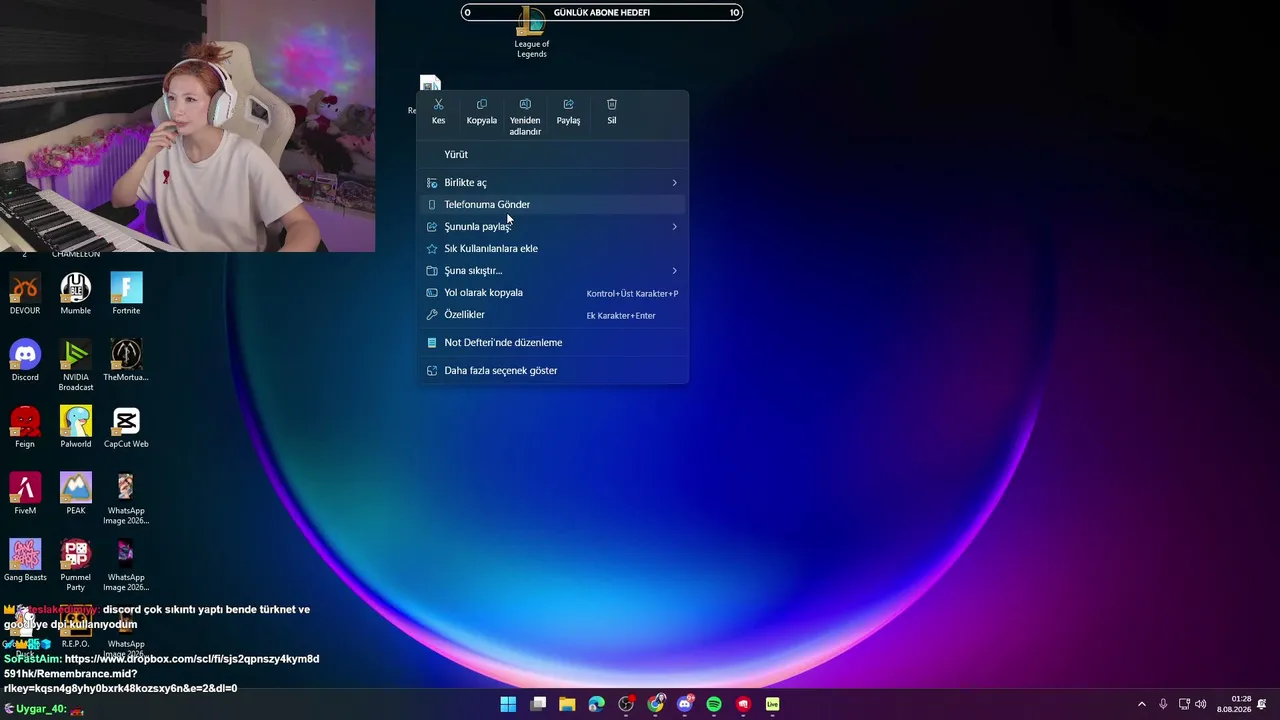Open the volume tray icon
Image resolution: width=1280 pixels, height=720 pixels.
(x=1200, y=704)
